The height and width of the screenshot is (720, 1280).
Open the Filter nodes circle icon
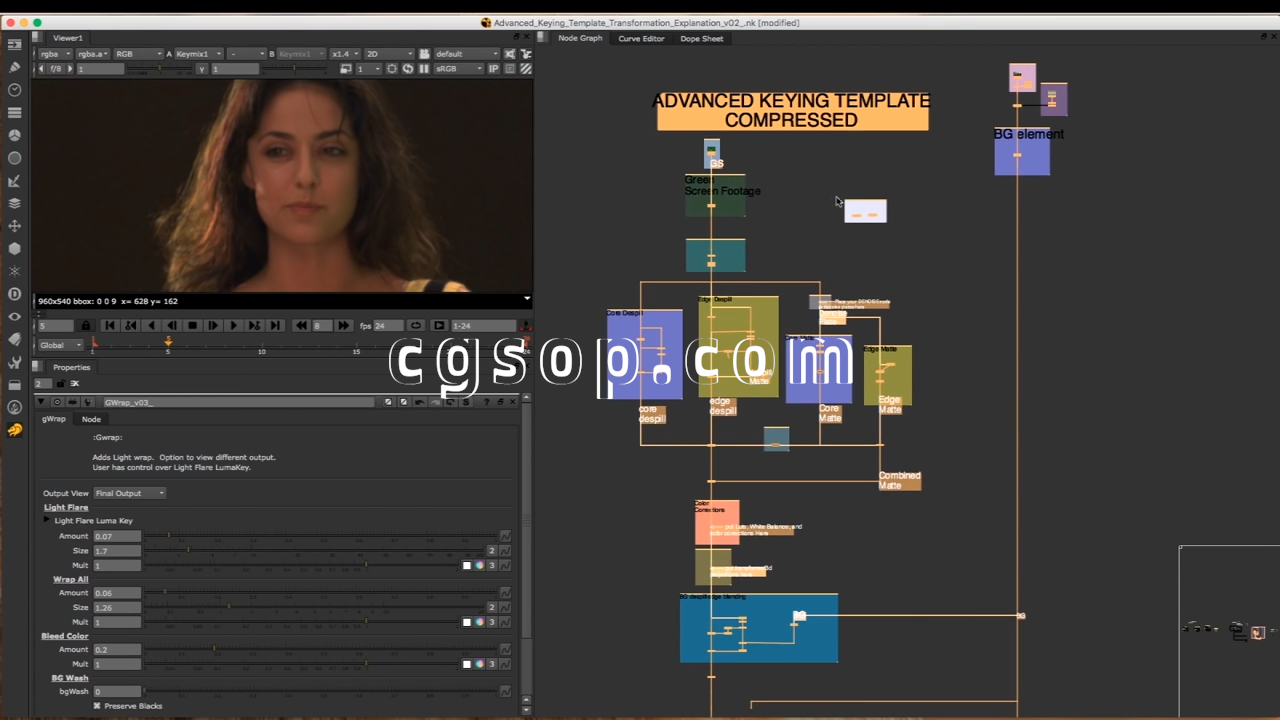click(14, 158)
